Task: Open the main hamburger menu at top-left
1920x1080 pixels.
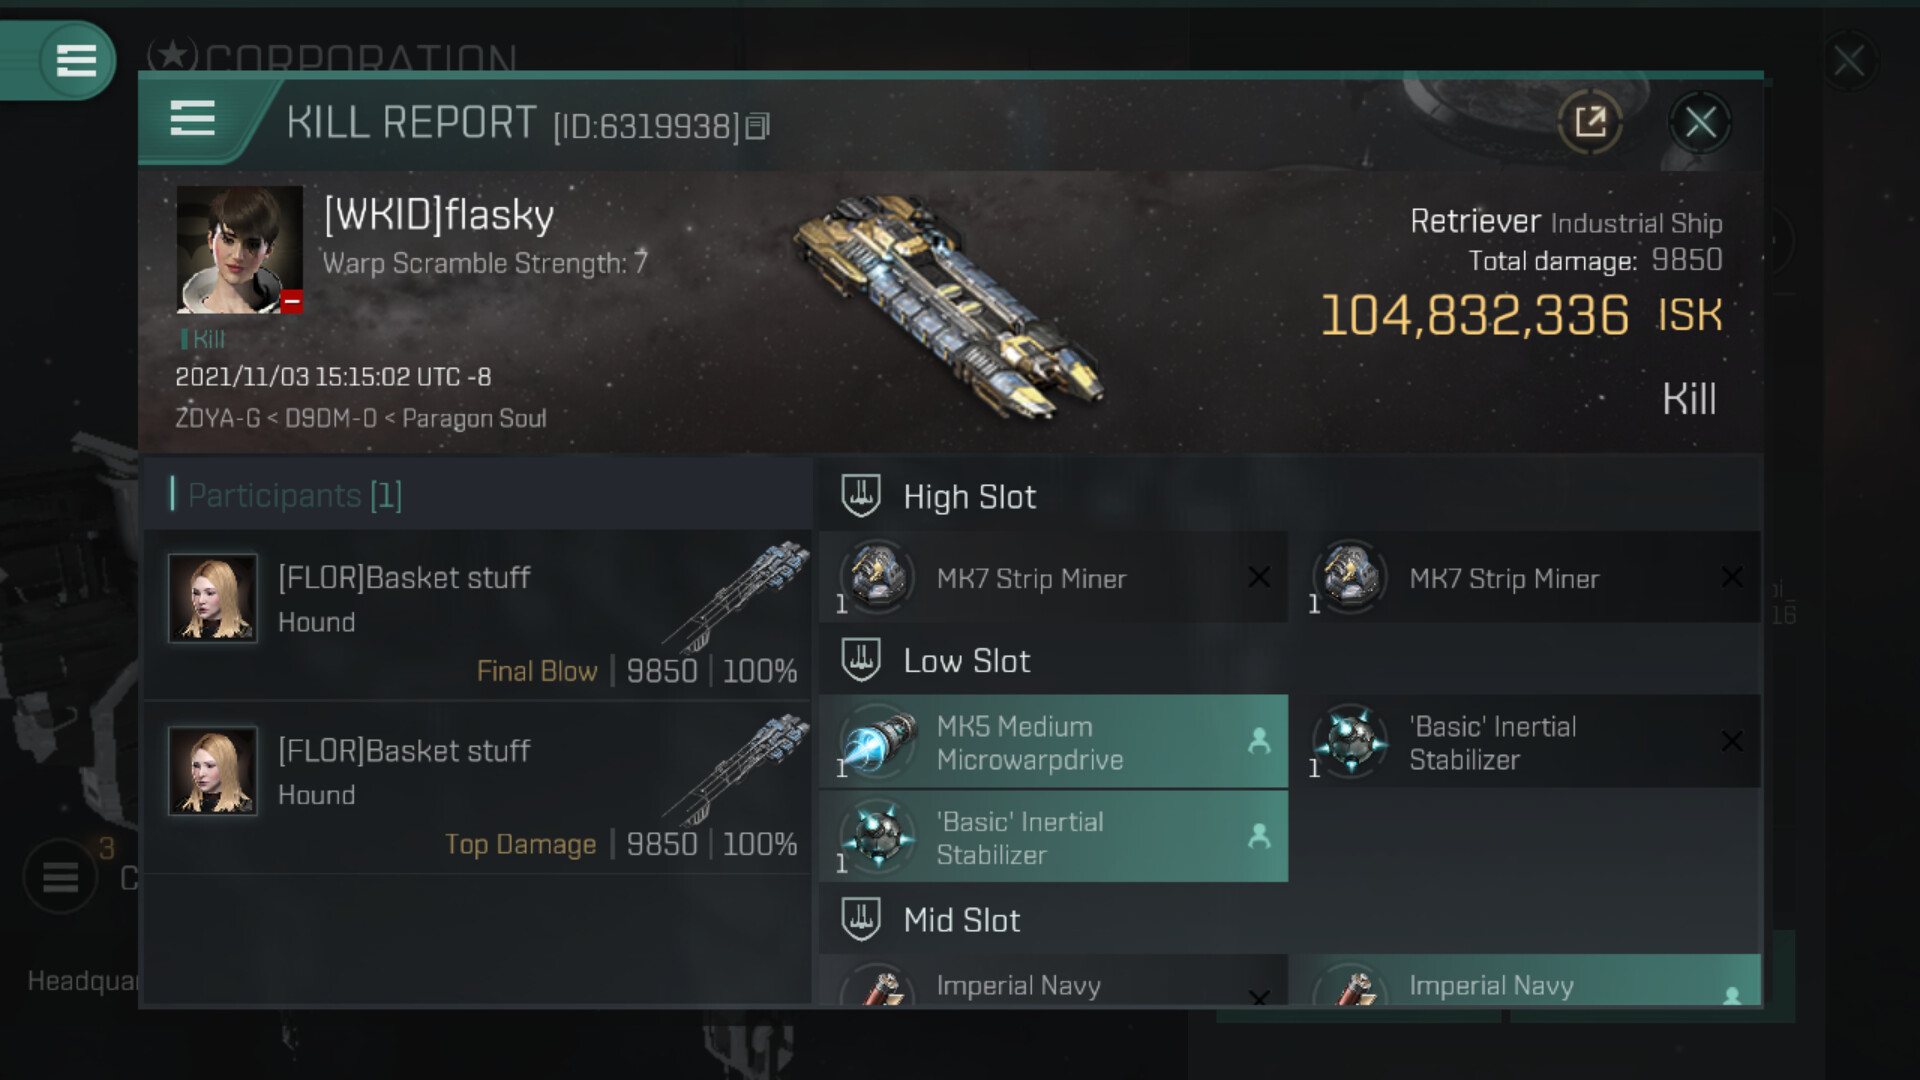Action: tap(76, 60)
